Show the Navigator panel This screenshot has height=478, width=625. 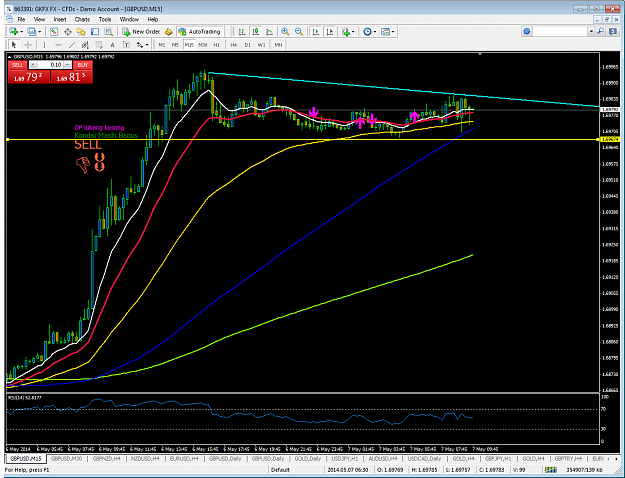pyautogui.click(x=81, y=31)
